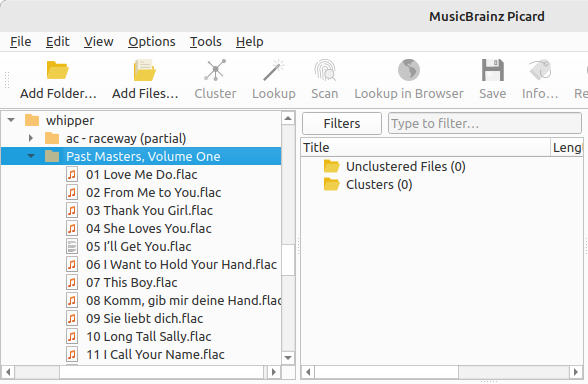Viewport: 588px width, 384px height.
Task: Click the file browser scroll up arrow
Action: [x=288, y=118]
